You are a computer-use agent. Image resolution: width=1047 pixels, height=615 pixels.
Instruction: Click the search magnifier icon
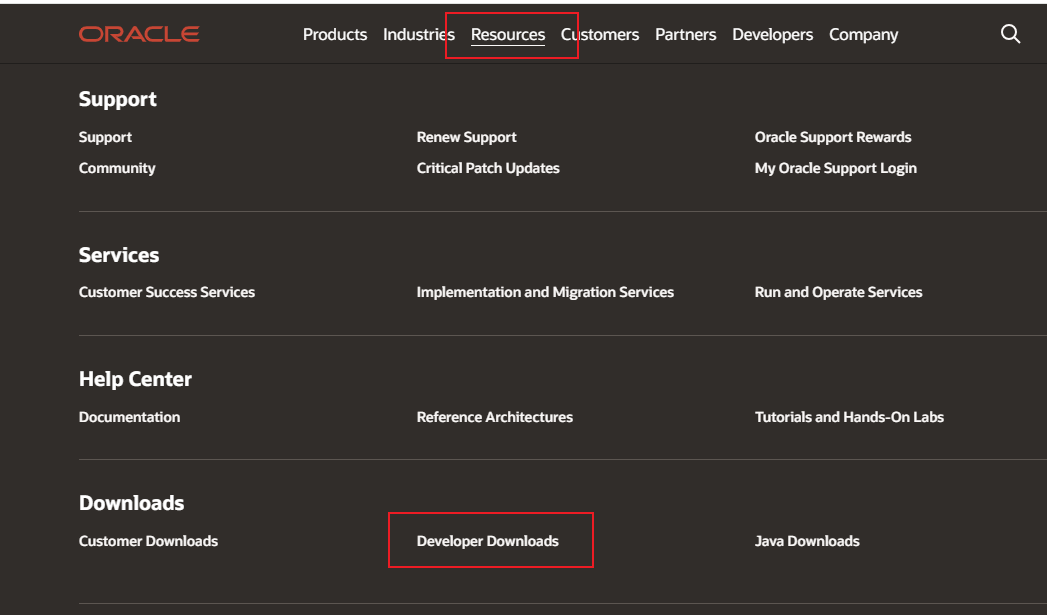coord(1010,34)
